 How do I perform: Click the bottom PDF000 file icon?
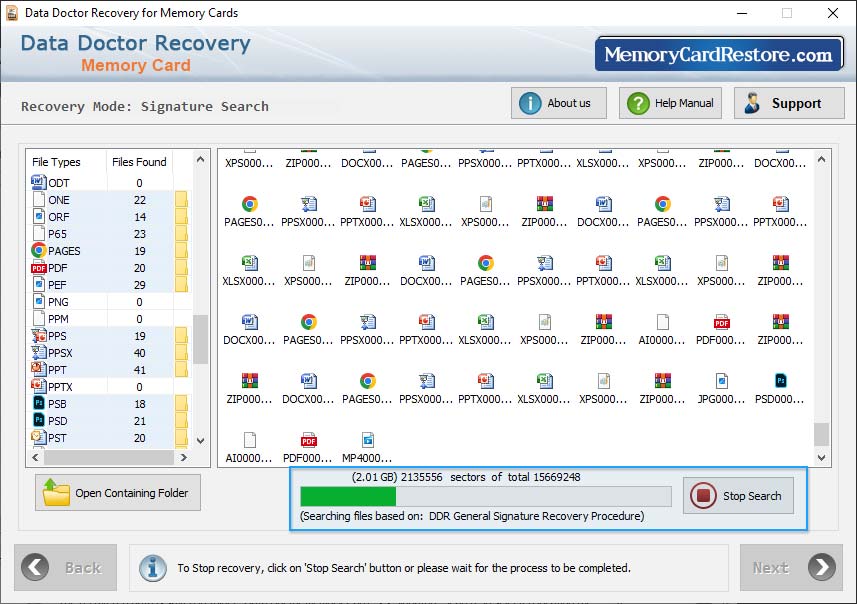tap(308, 439)
